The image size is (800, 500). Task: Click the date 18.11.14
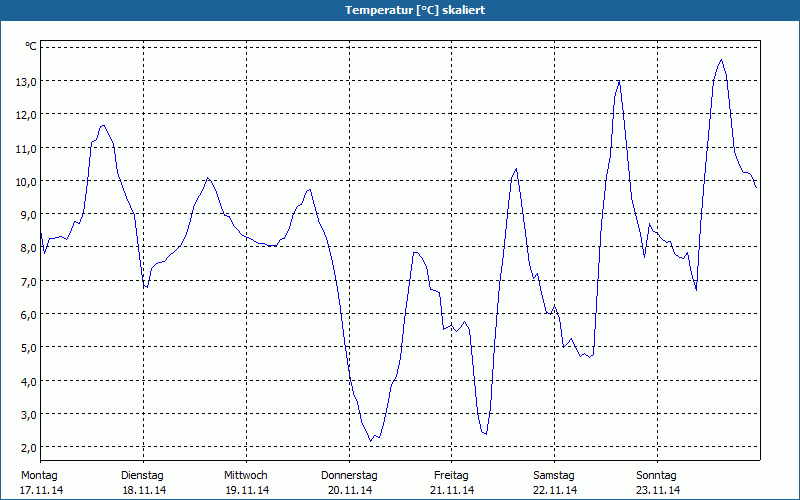pyautogui.click(x=144, y=490)
